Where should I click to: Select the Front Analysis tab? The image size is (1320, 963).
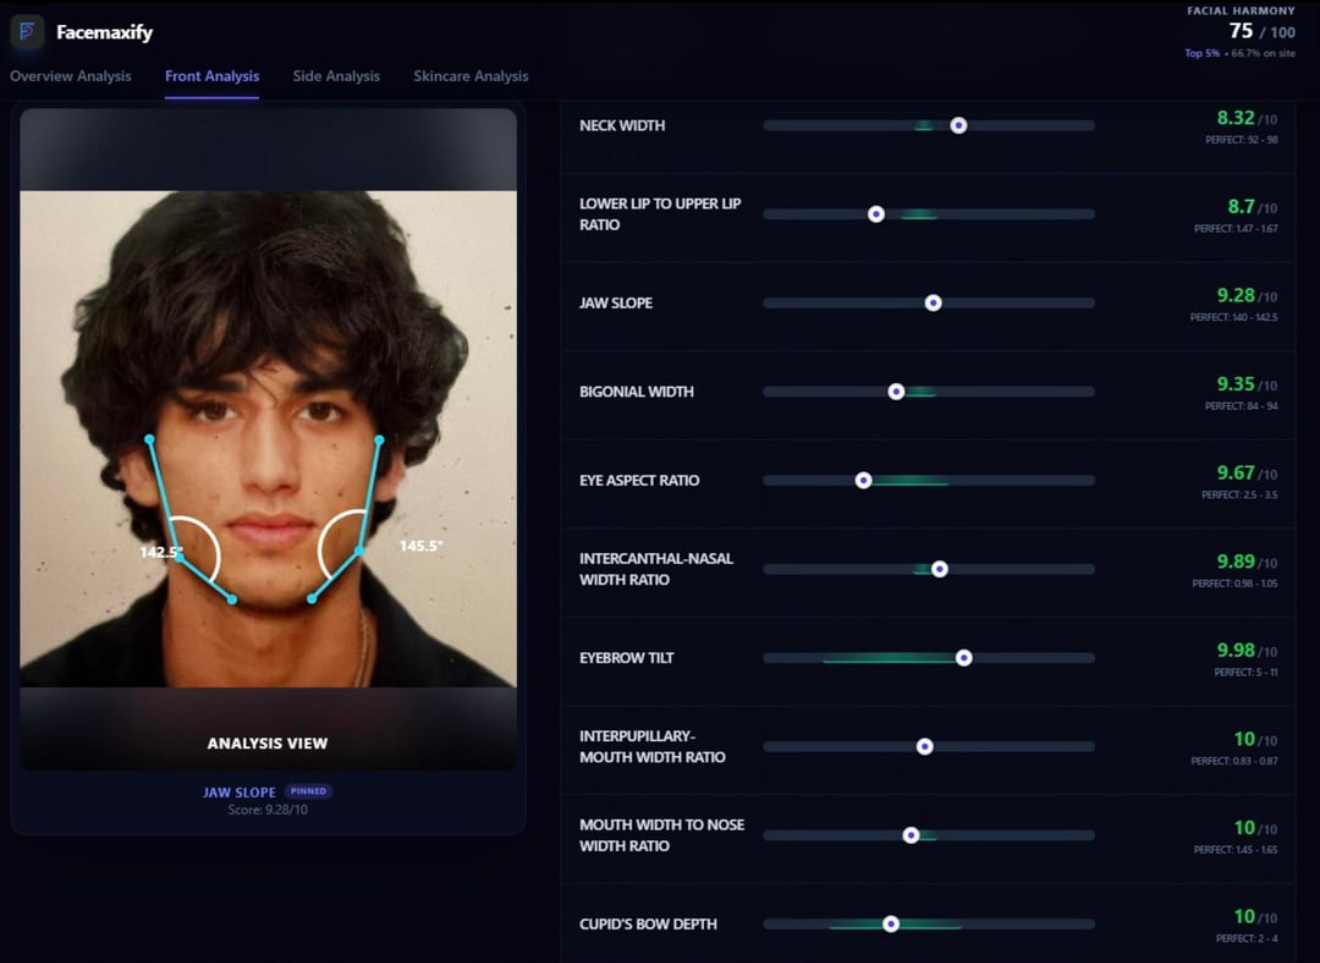[x=212, y=76]
